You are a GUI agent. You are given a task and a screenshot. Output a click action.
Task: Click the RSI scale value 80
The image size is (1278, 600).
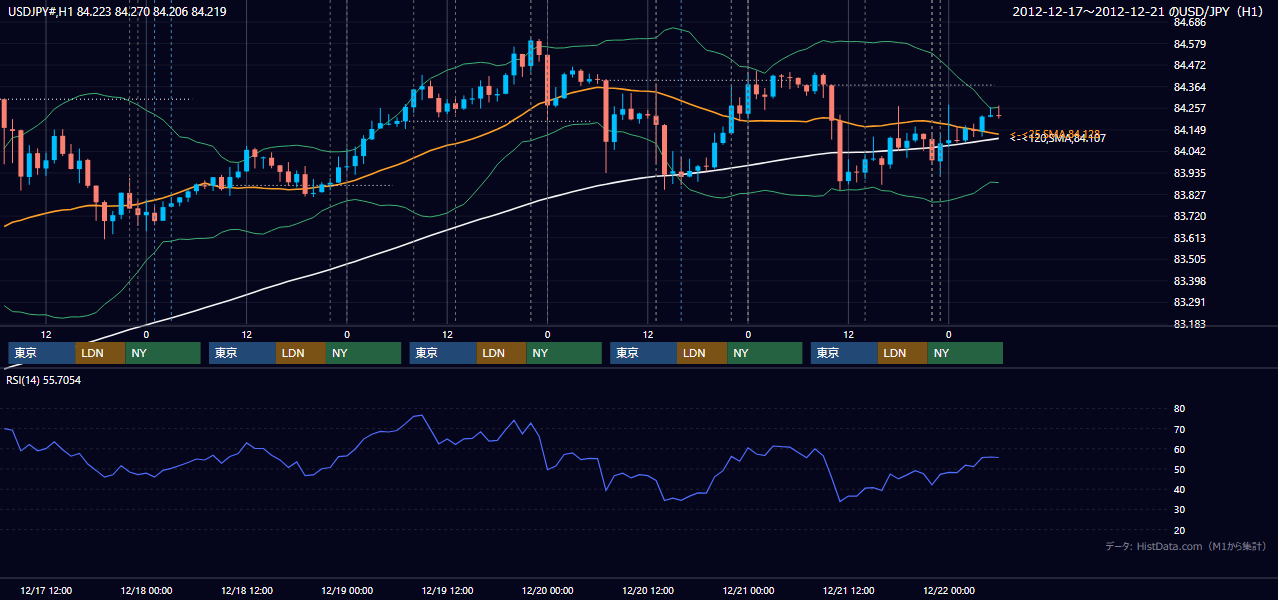1179,409
